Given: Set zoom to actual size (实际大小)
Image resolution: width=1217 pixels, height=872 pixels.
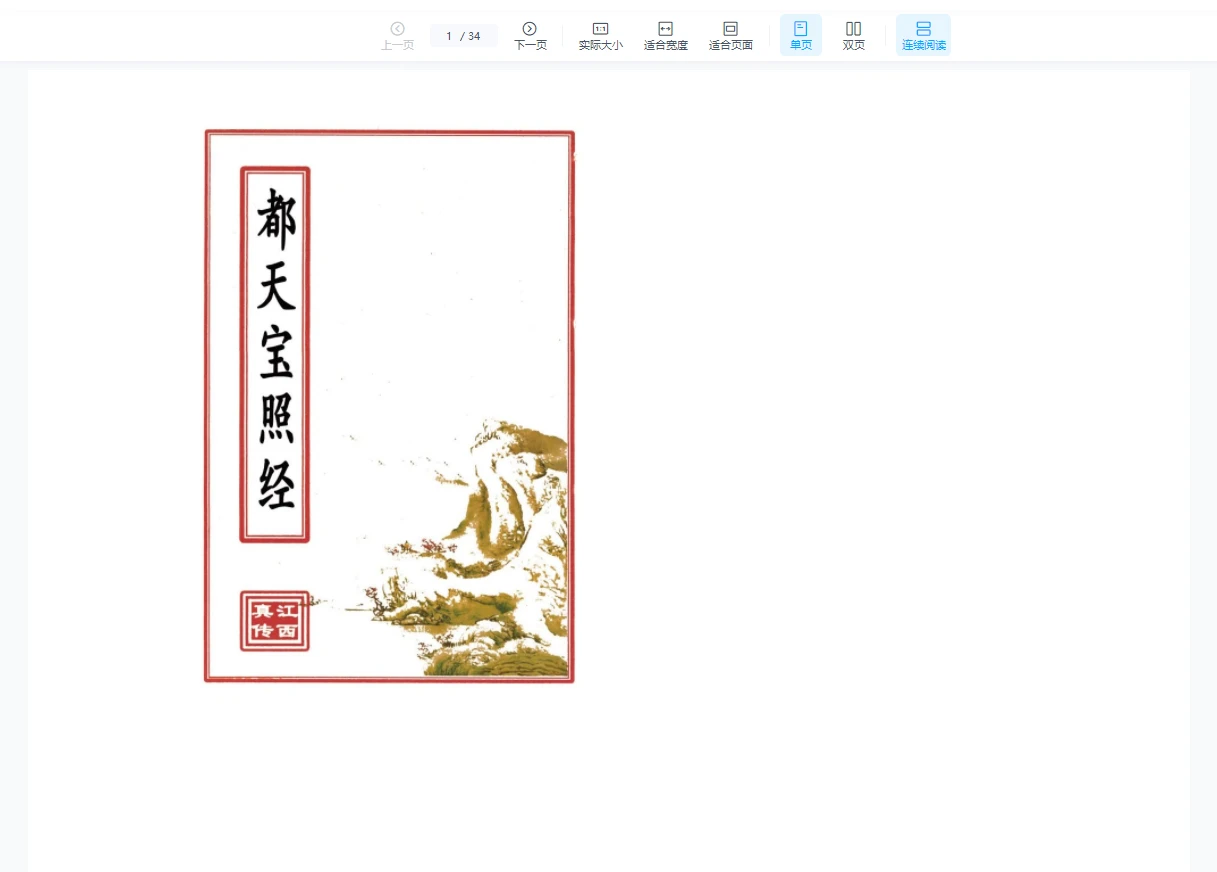Looking at the screenshot, I should [600, 35].
